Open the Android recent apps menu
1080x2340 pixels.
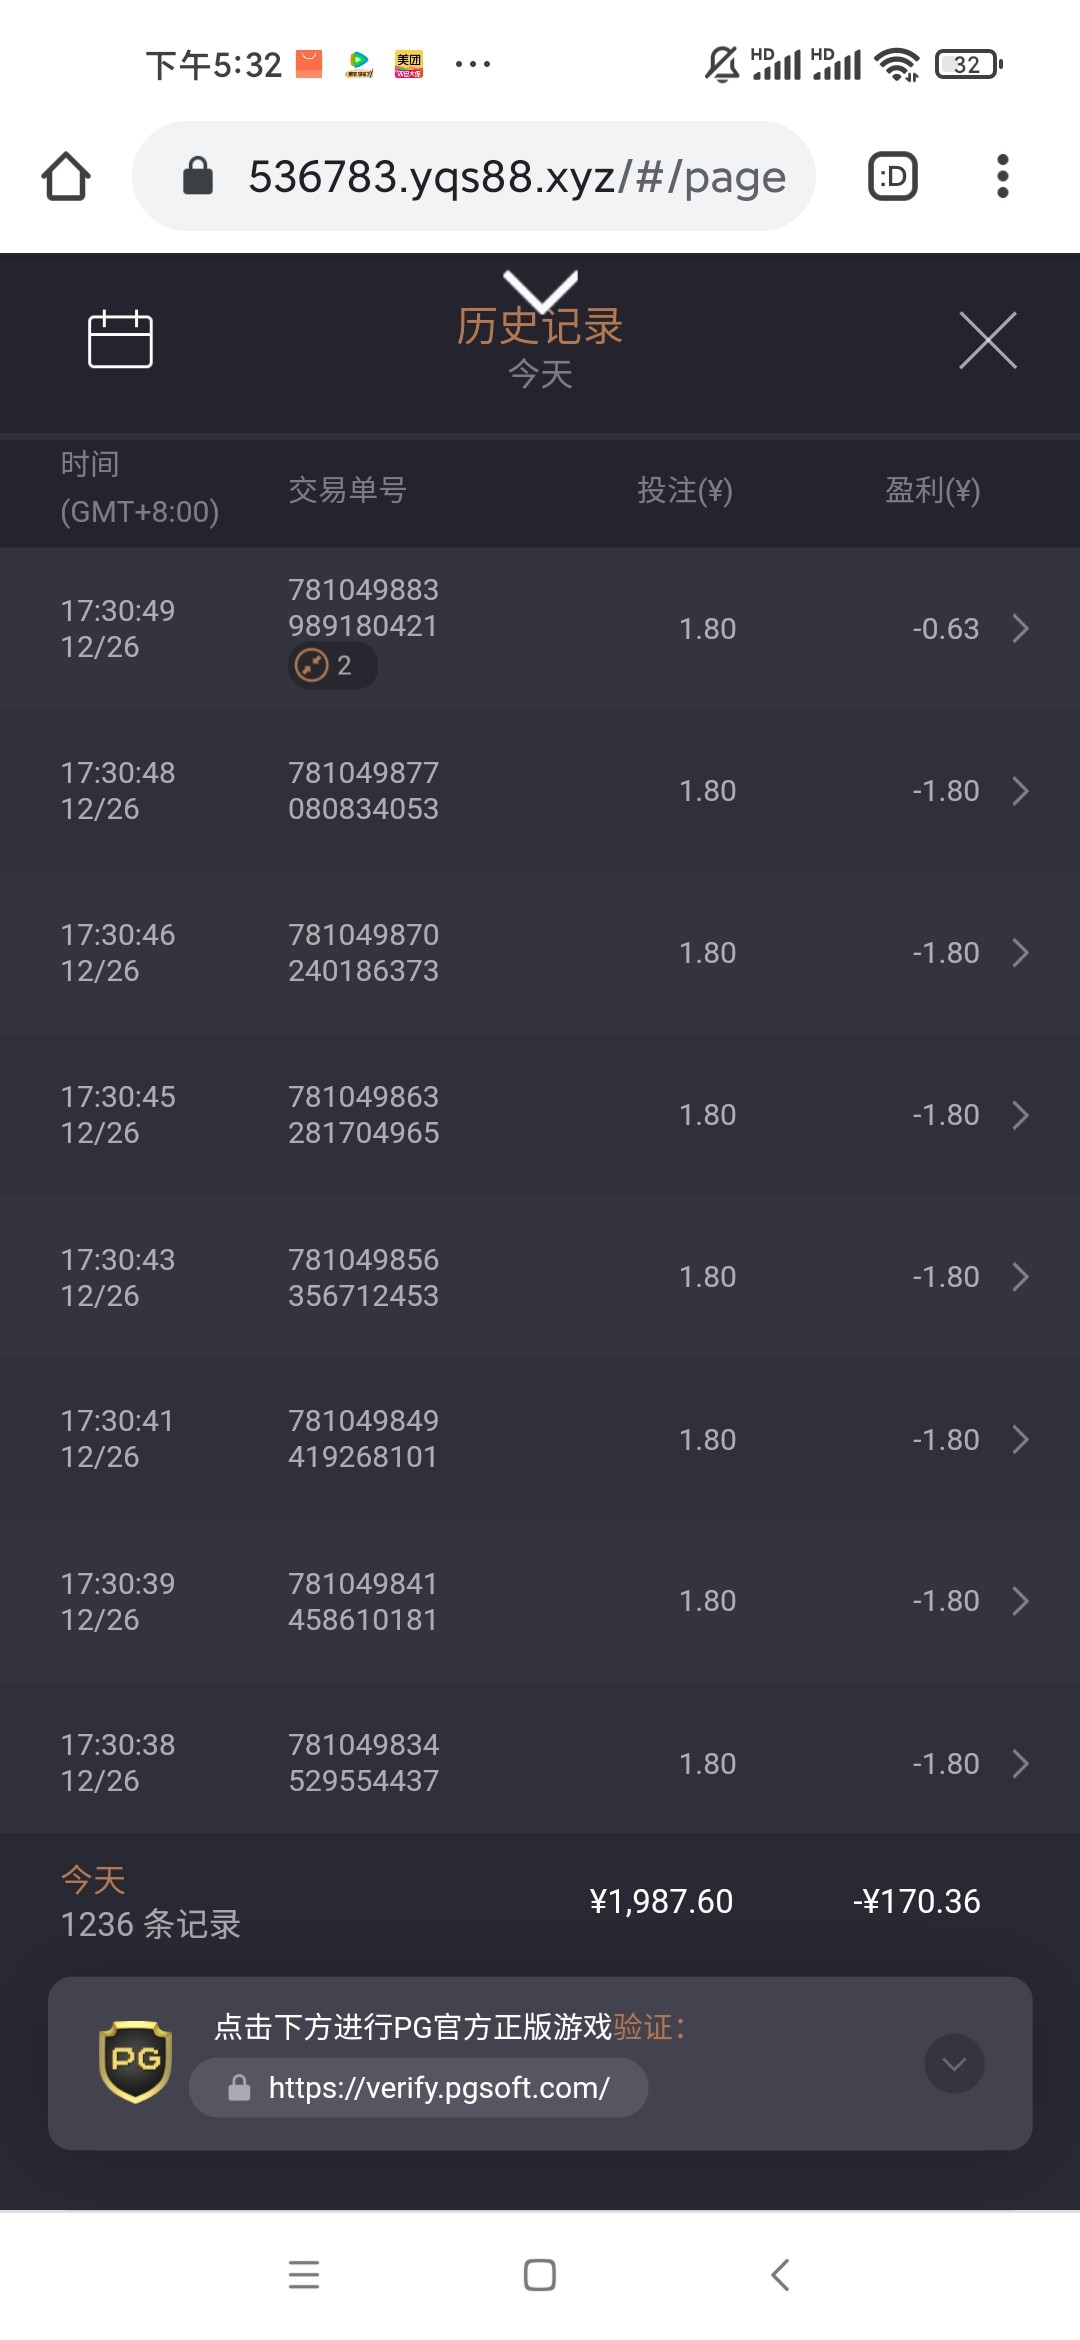click(303, 2274)
